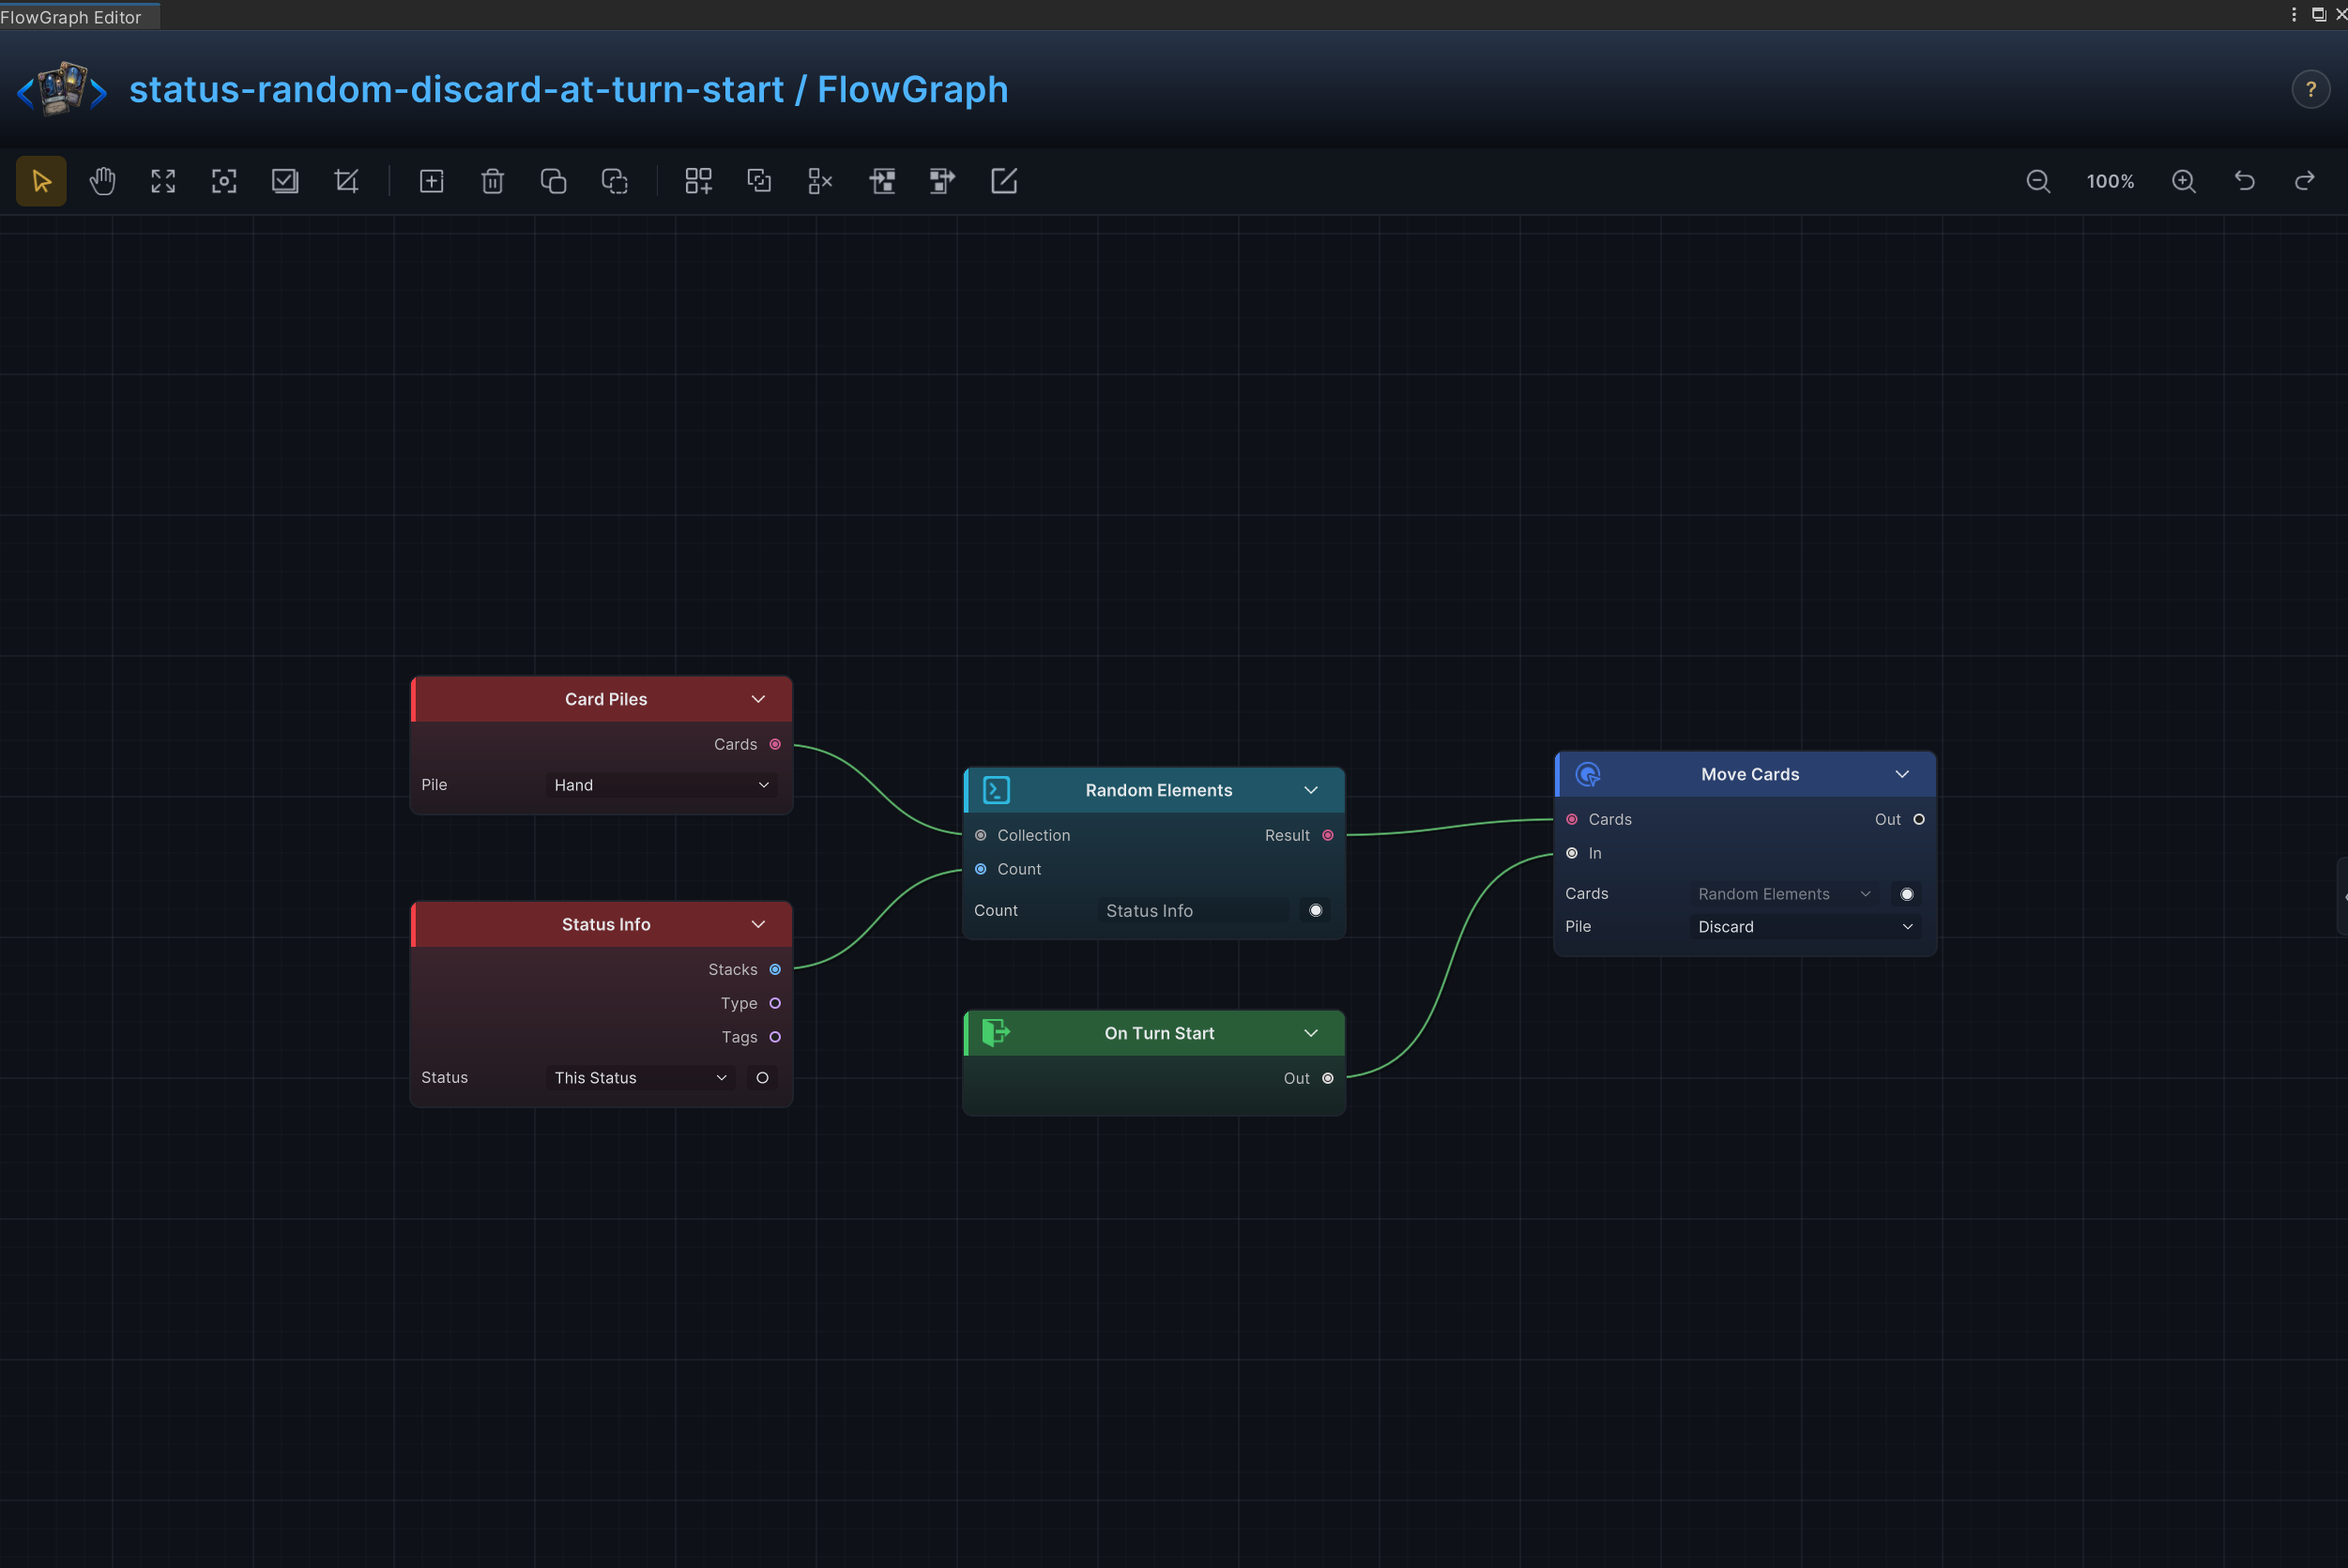Viewport: 2348px width, 1568px height.
Task: Open the help question mark button
Action: tap(2311, 90)
